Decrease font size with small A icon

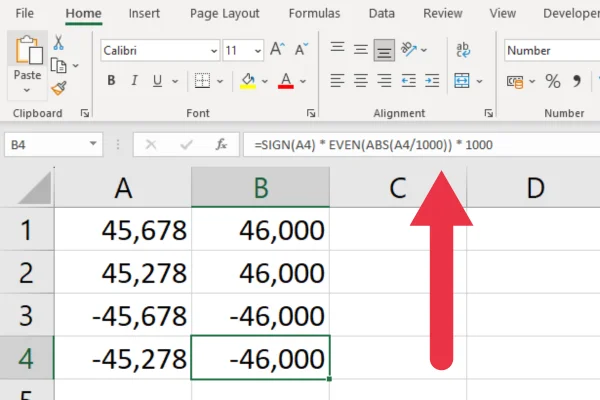[301, 49]
